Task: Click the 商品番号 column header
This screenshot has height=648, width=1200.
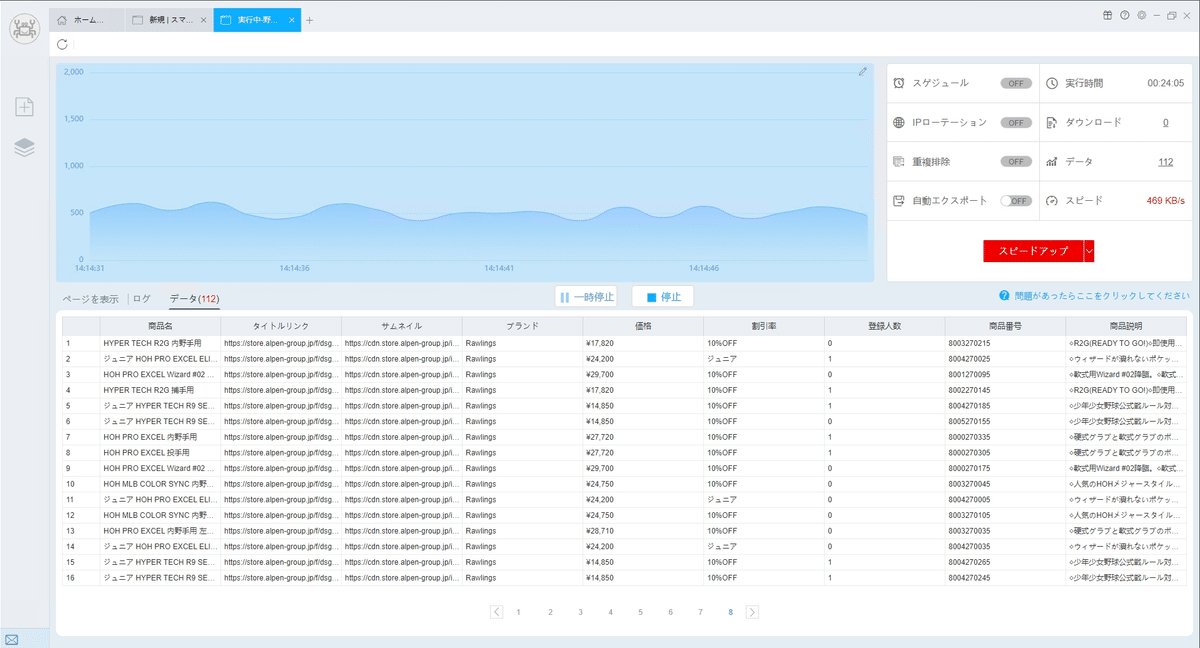Action: click(1005, 326)
